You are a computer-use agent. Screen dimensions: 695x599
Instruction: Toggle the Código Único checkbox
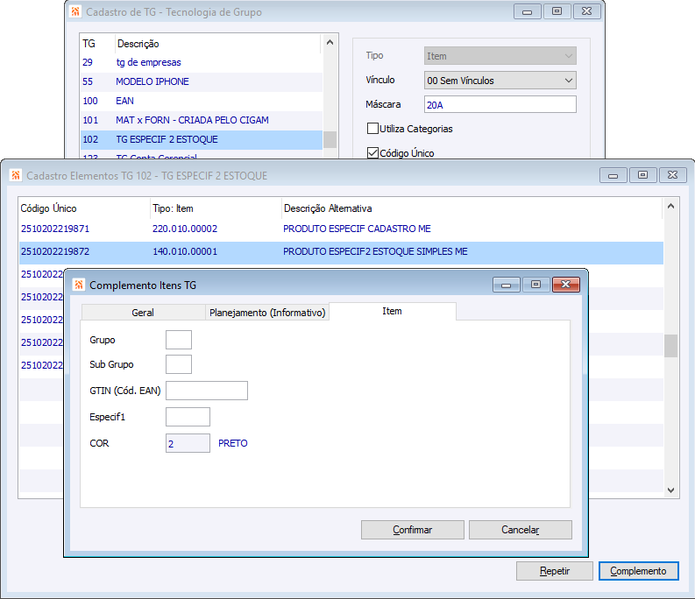click(x=373, y=153)
